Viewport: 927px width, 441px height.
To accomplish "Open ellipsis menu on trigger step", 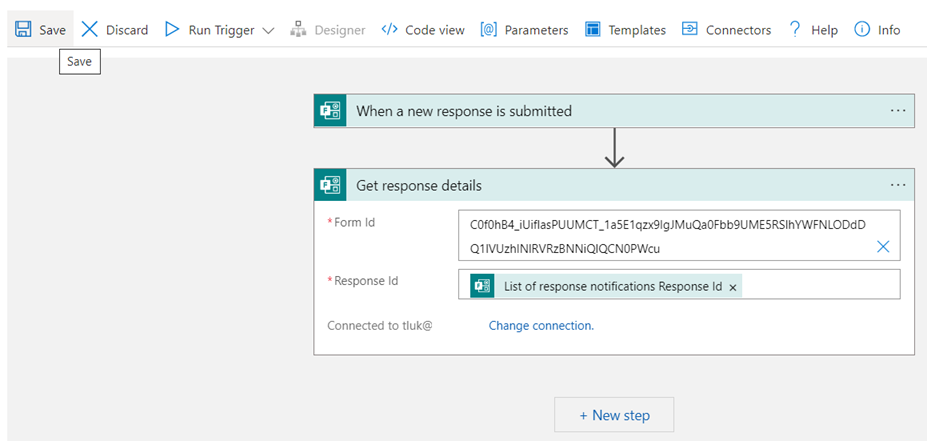I will [x=897, y=111].
